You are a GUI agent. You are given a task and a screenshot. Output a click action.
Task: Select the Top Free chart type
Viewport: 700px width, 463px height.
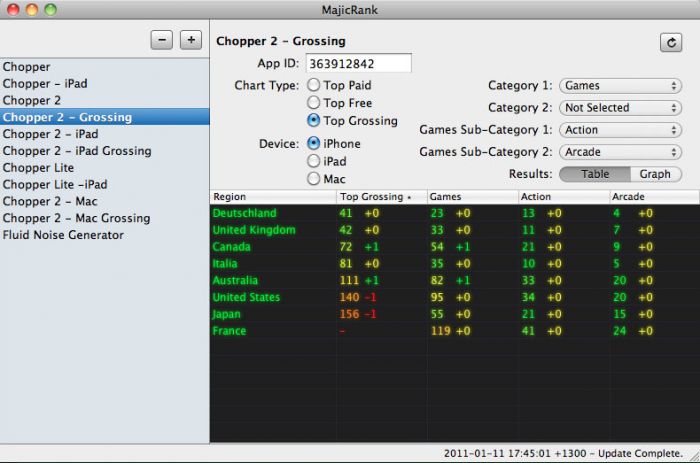point(315,103)
